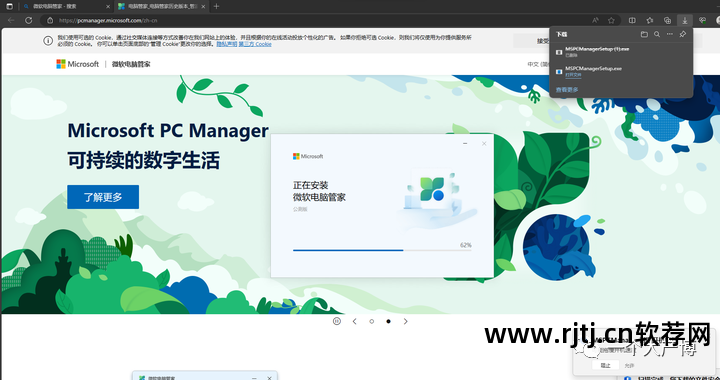Switch to the 微软电脑管家 - 搜索 tab

click(x=67, y=6)
